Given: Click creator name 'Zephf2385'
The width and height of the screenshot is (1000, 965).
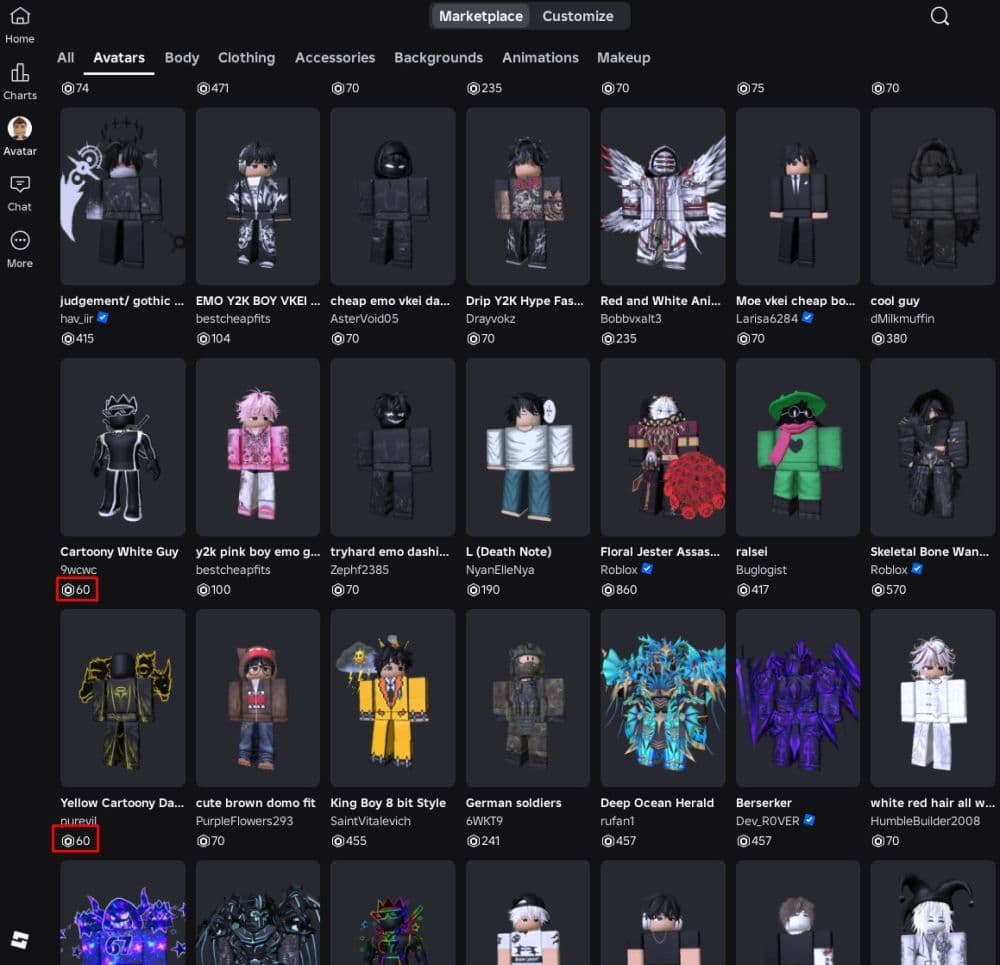Looking at the screenshot, I should pos(359,570).
